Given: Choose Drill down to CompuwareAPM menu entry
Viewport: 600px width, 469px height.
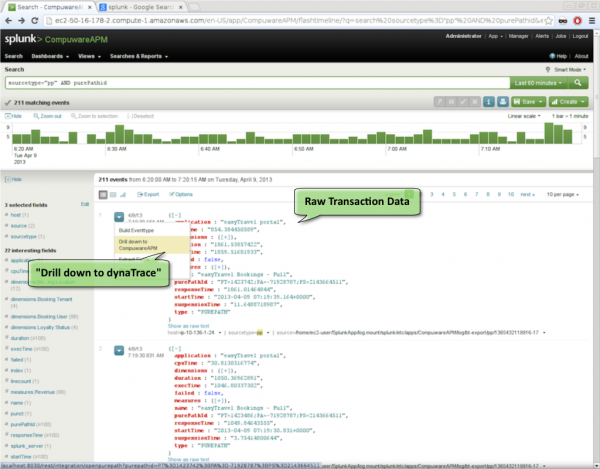Looking at the screenshot, I should point(152,245).
